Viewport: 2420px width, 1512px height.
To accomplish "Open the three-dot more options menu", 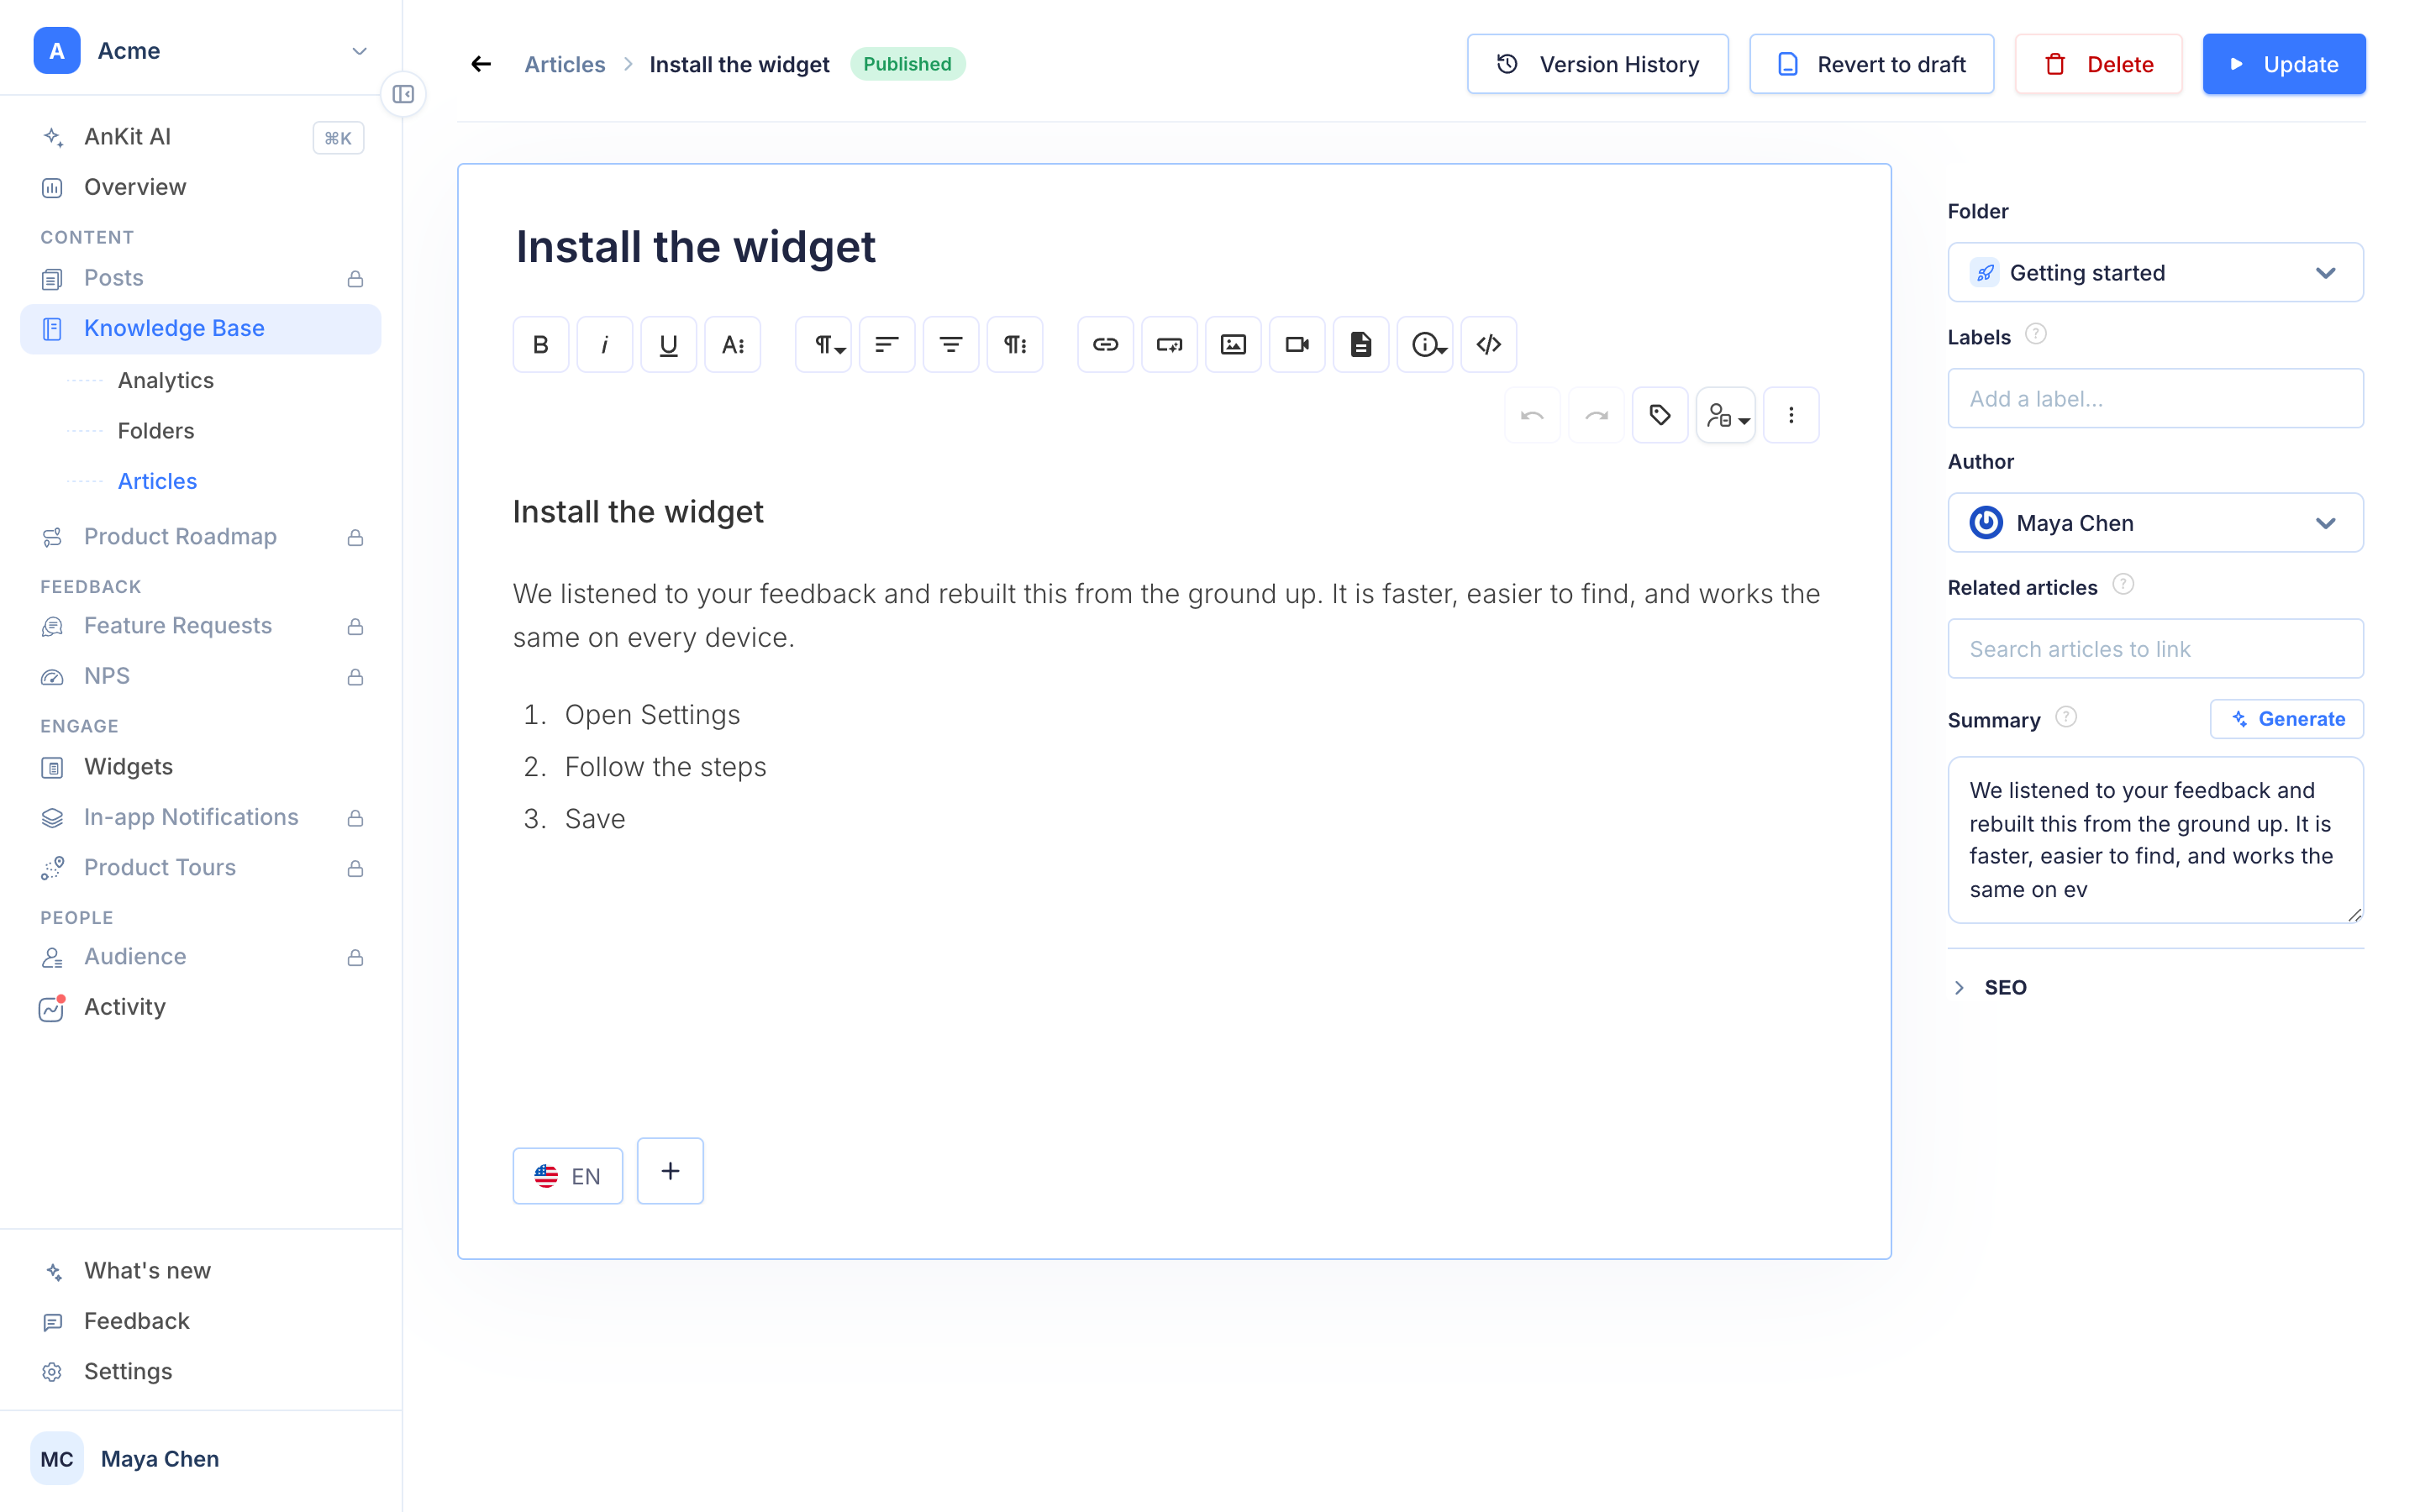I will (1791, 415).
